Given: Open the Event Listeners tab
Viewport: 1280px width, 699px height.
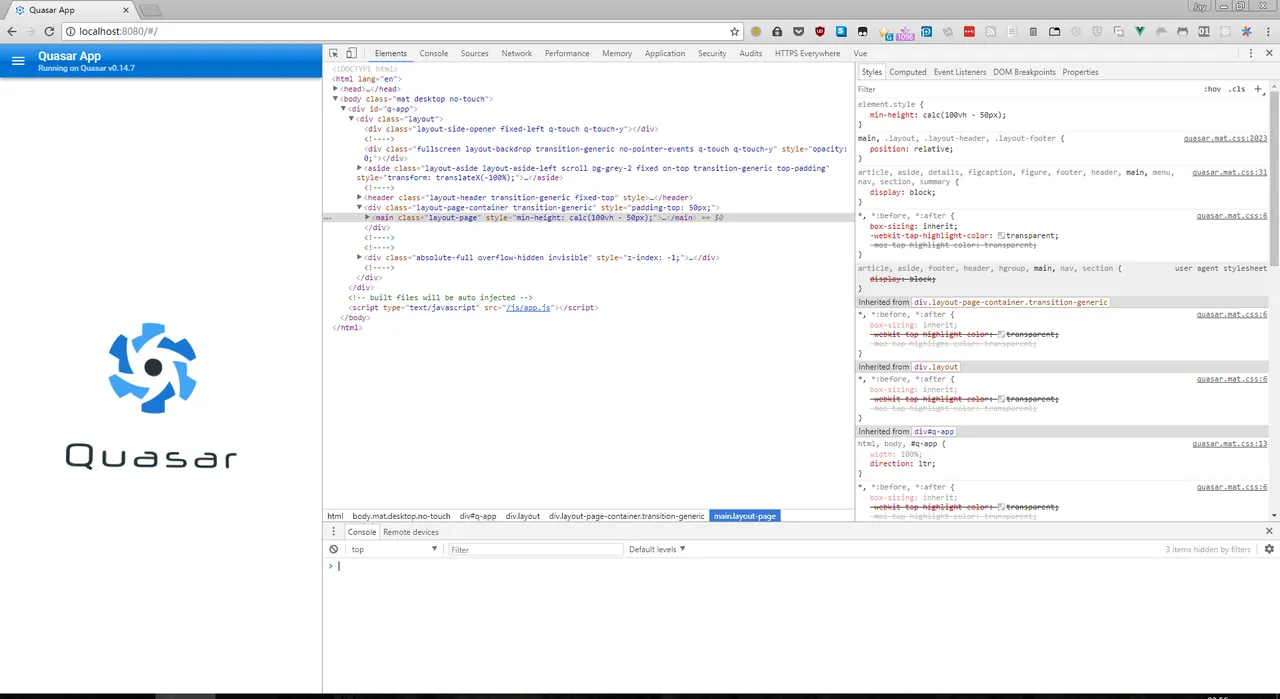Looking at the screenshot, I should 960,72.
